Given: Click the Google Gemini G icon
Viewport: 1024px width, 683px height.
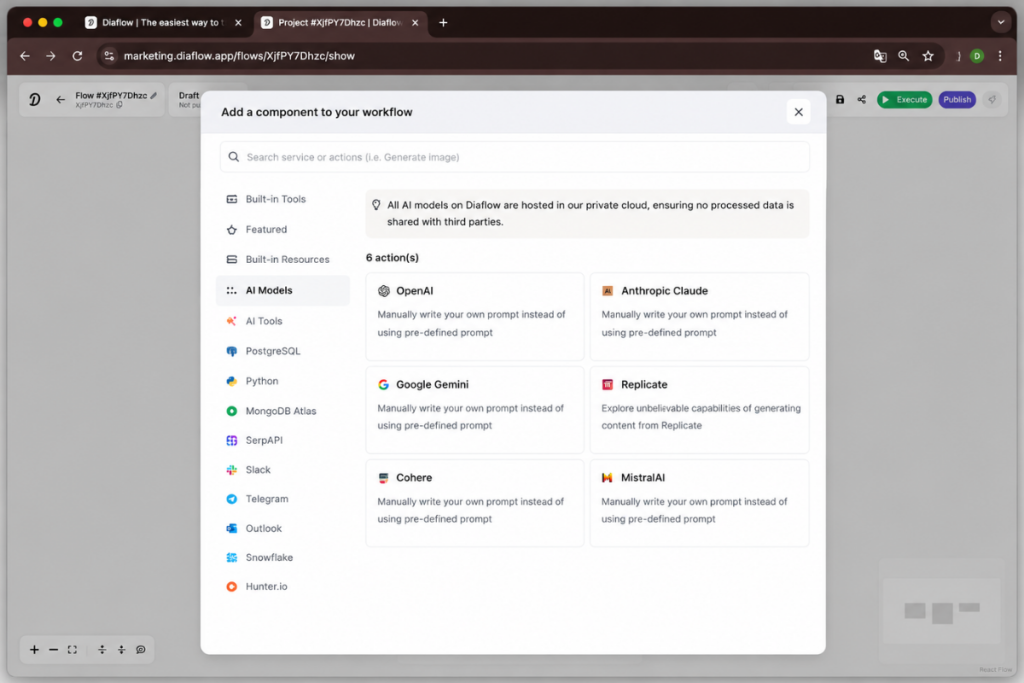Looking at the screenshot, I should (x=383, y=385).
